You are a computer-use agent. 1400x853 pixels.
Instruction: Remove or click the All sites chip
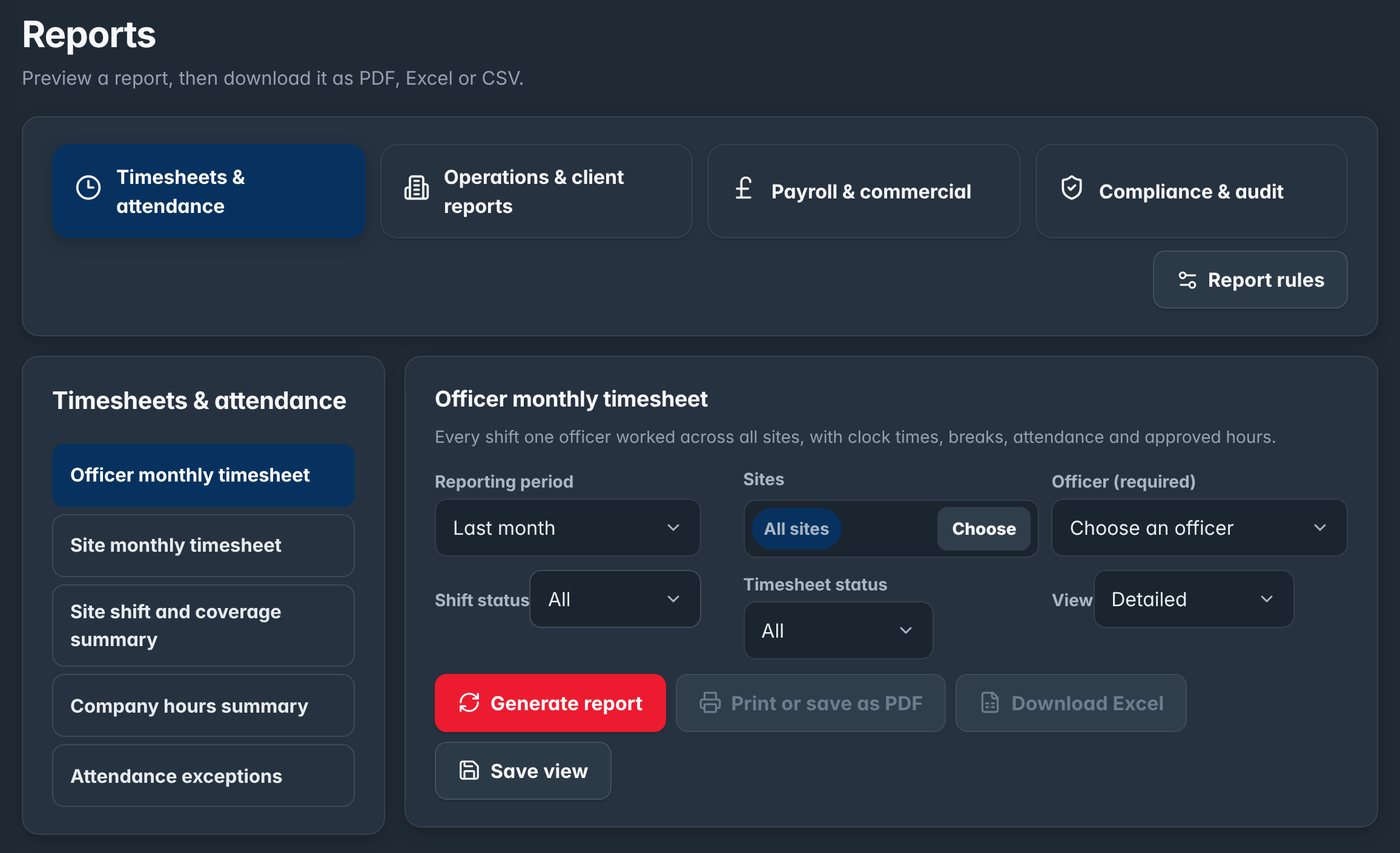796,529
